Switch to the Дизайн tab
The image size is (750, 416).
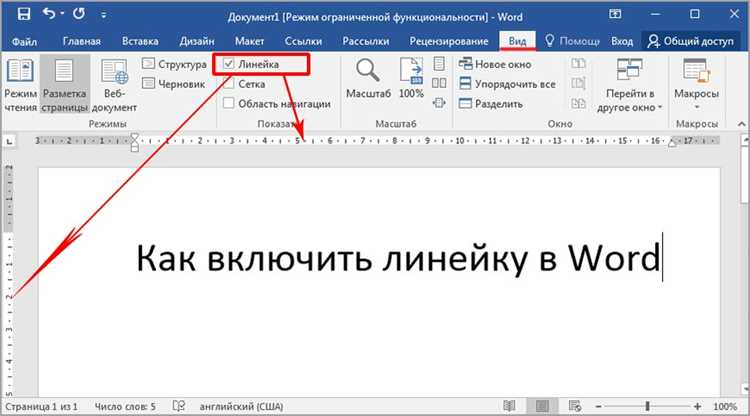[x=197, y=41]
